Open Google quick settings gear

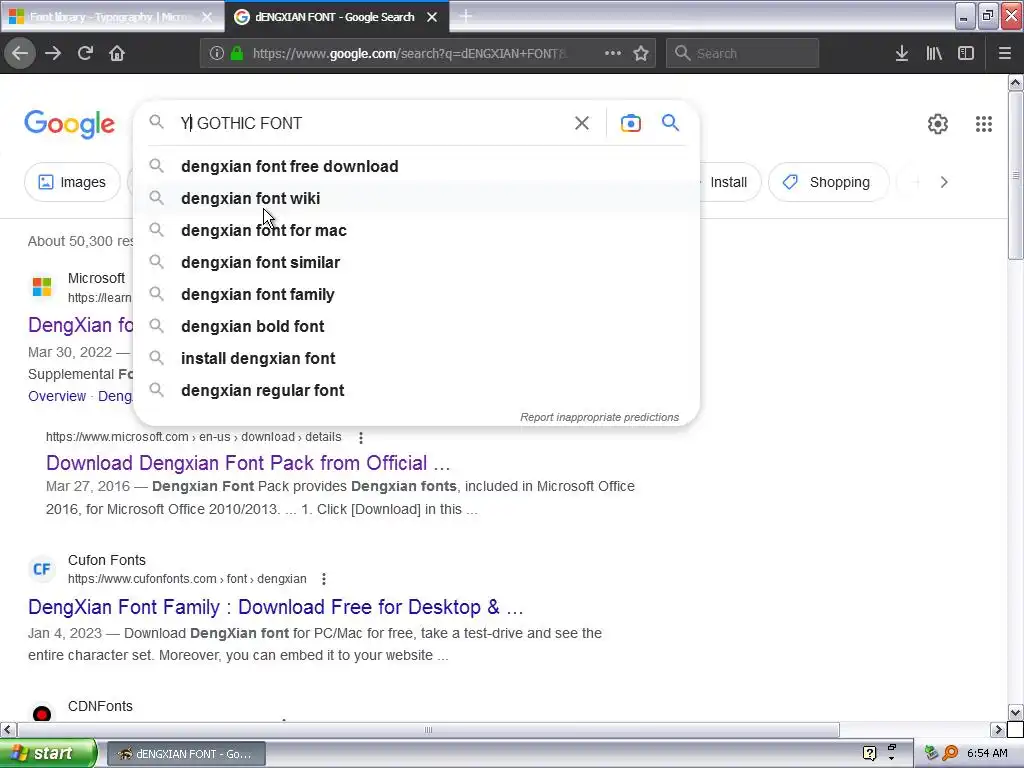938,123
